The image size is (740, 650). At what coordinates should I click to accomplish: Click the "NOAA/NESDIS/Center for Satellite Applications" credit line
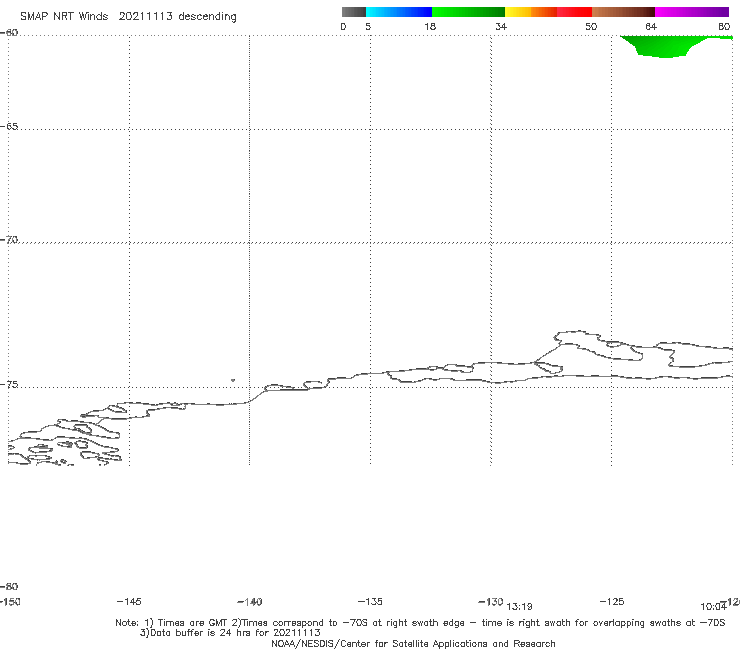pyautogui.click(x=413, y=644)
